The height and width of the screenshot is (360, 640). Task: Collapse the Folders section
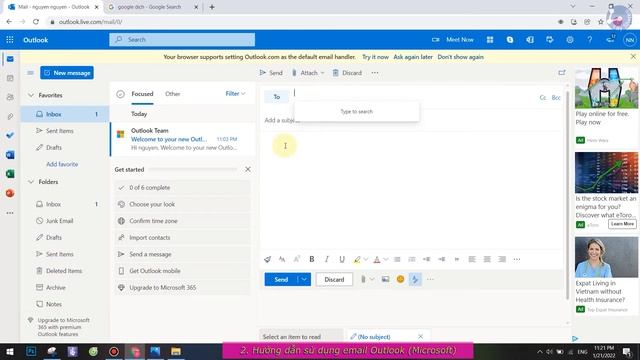click(x=31, y=182)
